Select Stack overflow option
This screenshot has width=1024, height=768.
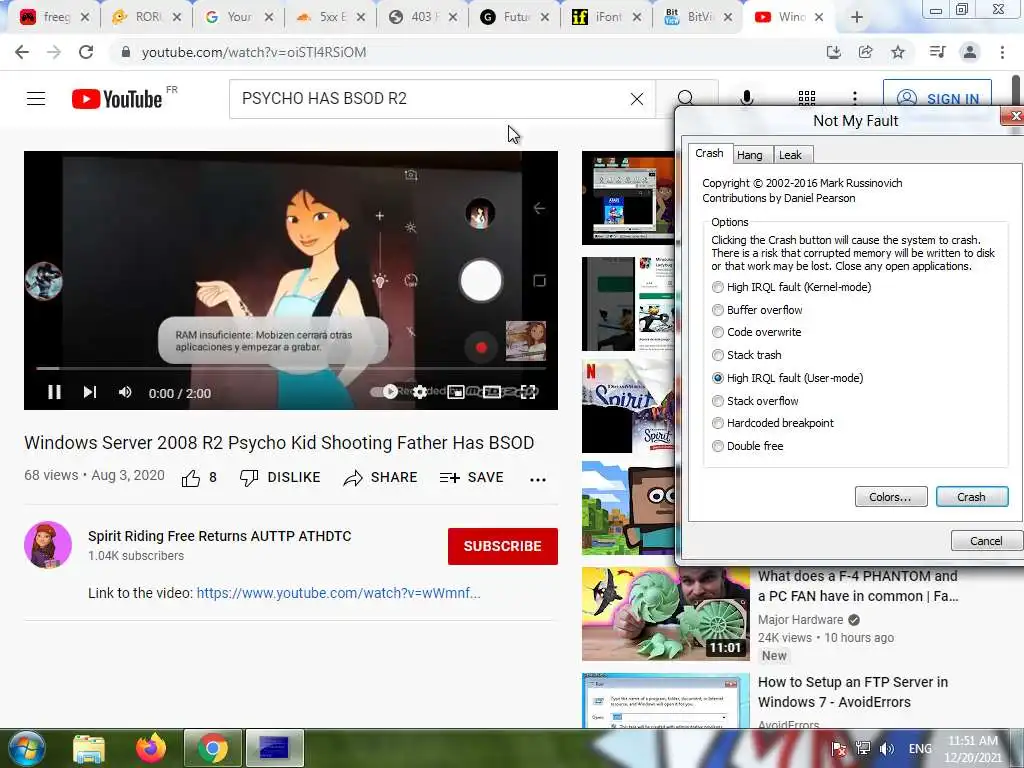(x=755, y=401)
